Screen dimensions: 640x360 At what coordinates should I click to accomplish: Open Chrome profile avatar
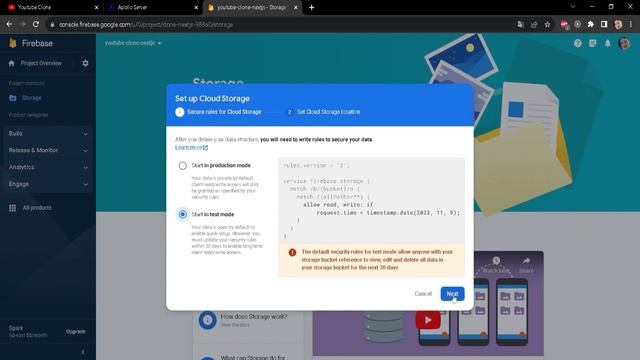pyautogui.click(x=618, y=24)
